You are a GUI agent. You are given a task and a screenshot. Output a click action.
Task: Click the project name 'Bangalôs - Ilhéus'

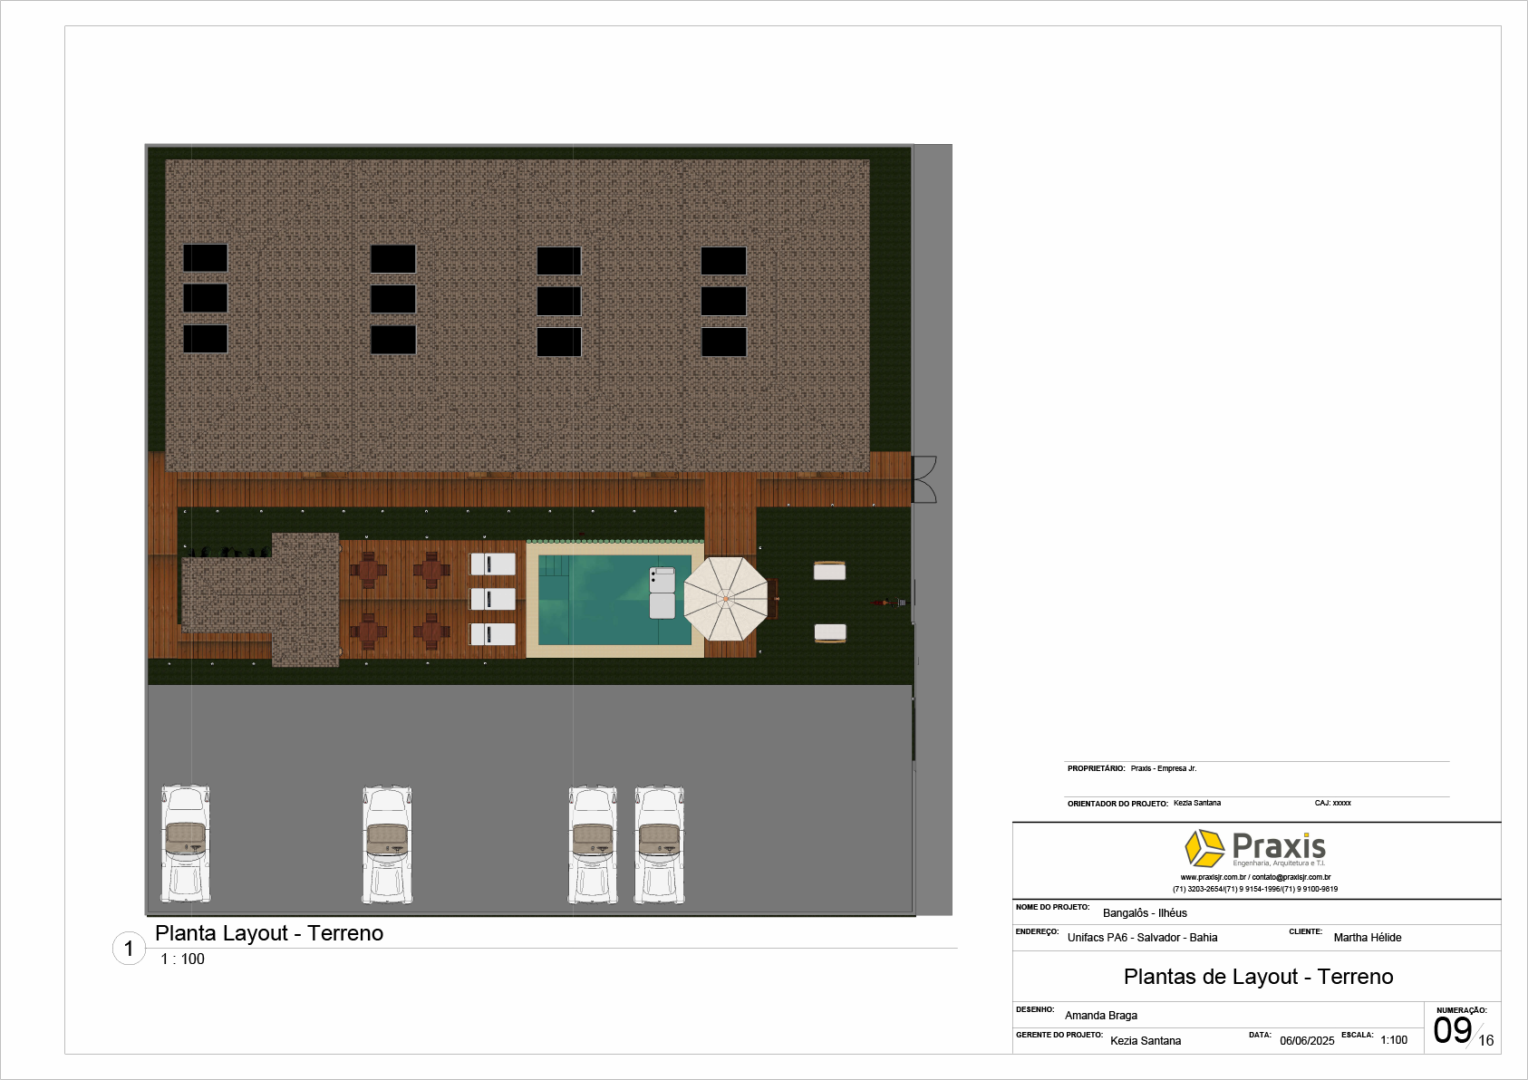pos(1145,913)
